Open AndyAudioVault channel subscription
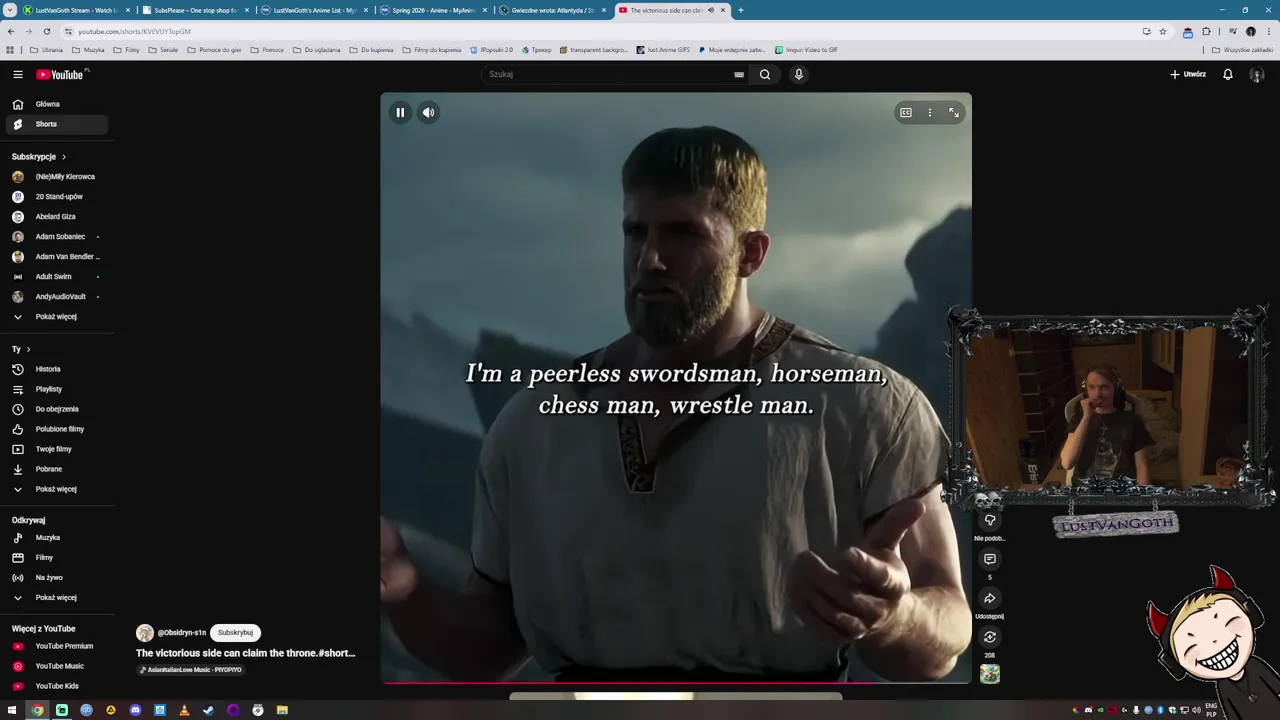Viewport: 1280px width, 720px height. pyautogui.click(x=56, y=297)
